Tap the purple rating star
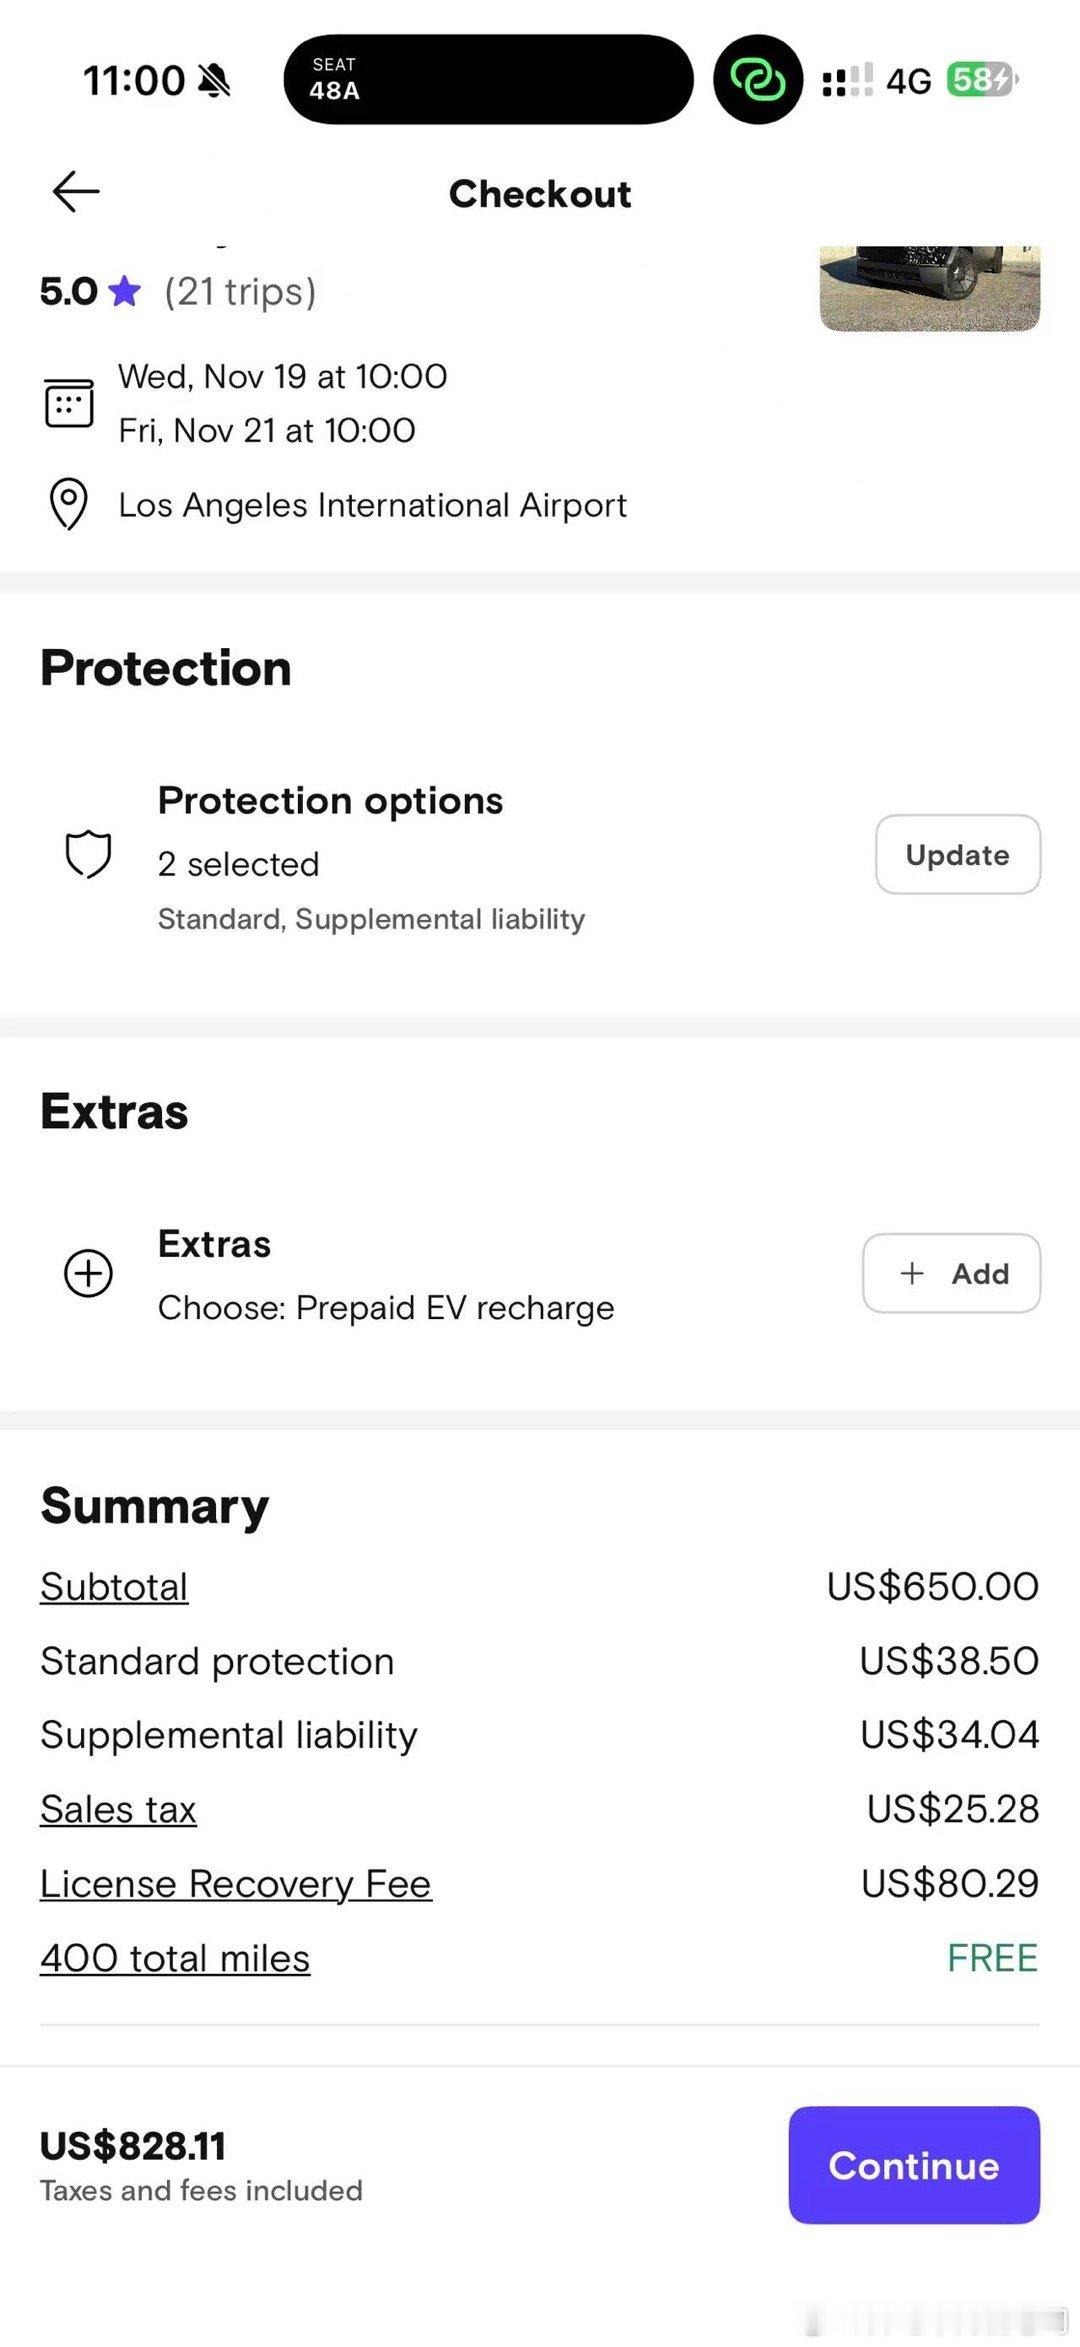The image size is (1080, 2347). (x=125, y=292)
